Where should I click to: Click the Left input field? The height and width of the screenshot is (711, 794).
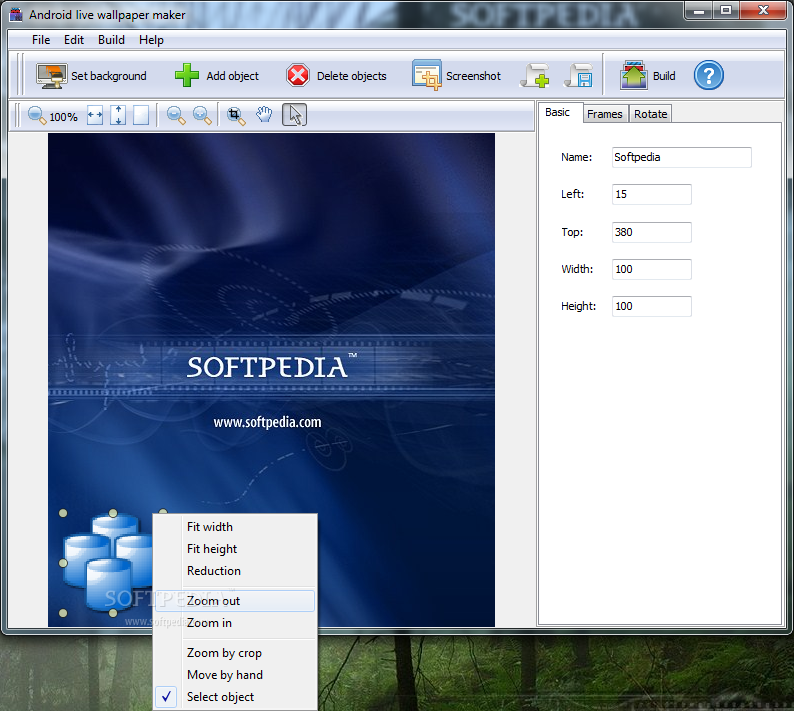tap(652, 194)
